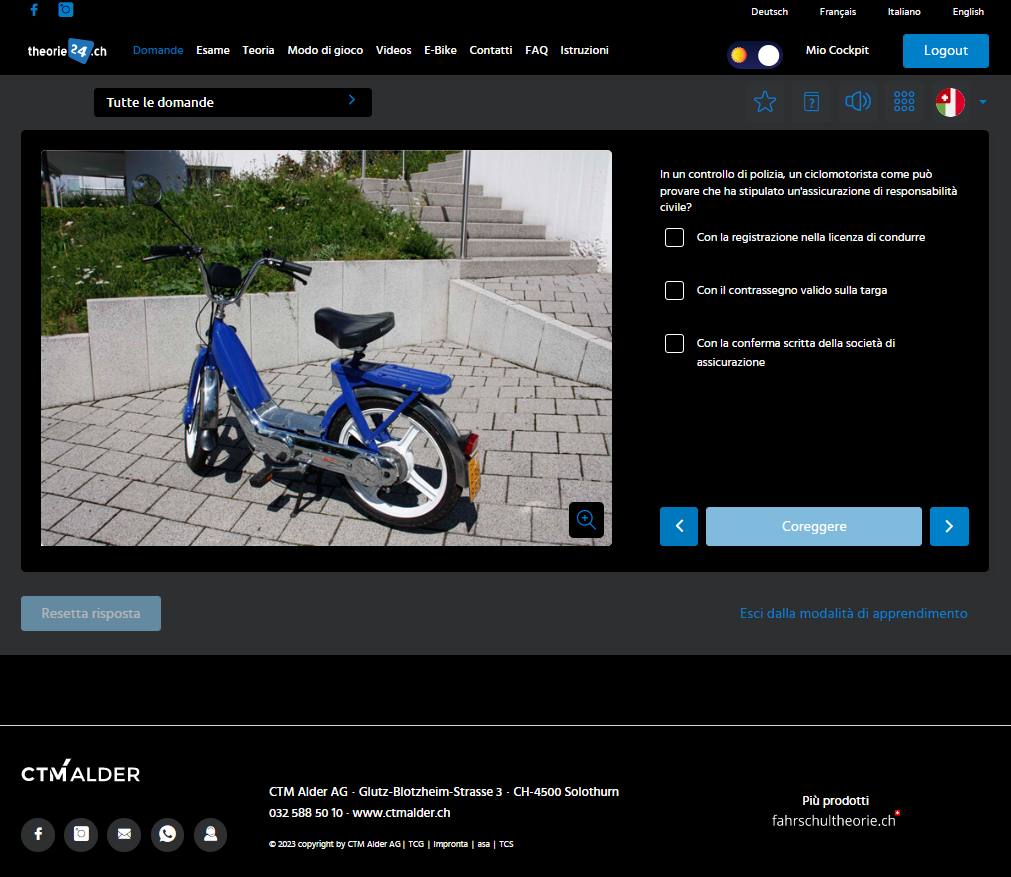Open the TCG footer link

(x=416, y=844)
